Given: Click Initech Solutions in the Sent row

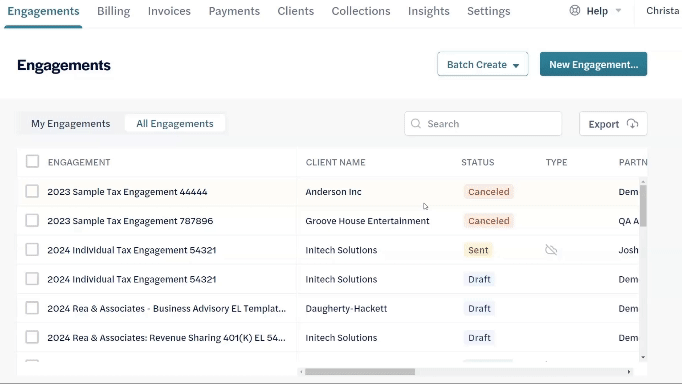Looking at the screenshot, I should (341, 250).
